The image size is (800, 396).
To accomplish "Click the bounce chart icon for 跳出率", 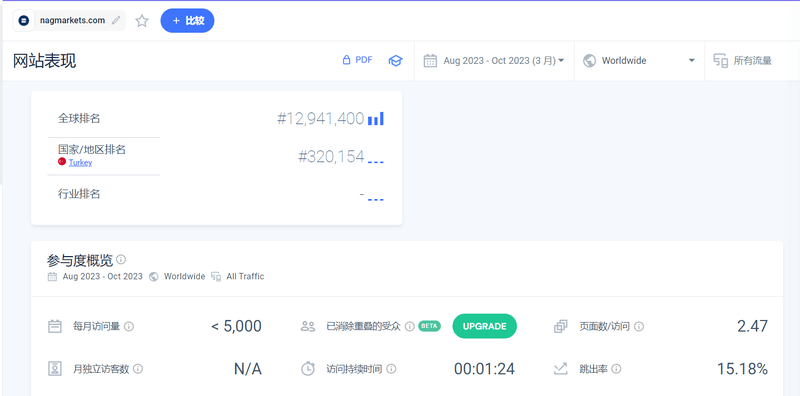I will [x=561, y=368].
